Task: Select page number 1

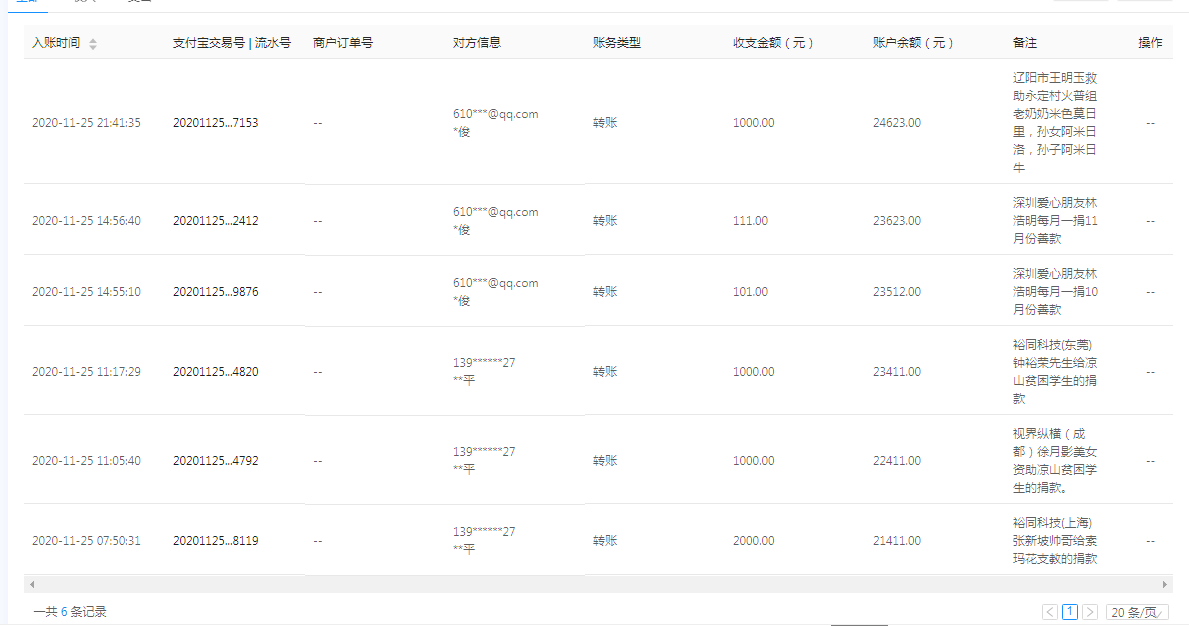Action: (x=1070, y=612)
